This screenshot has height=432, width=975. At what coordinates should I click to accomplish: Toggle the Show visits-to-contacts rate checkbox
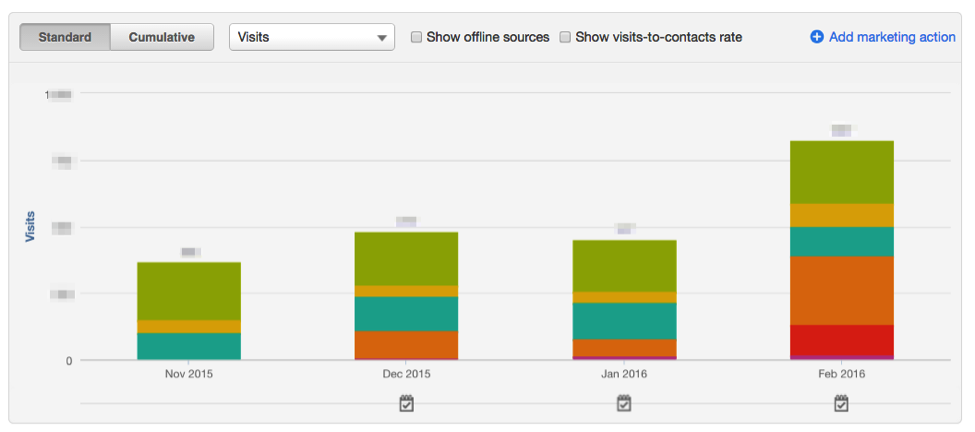(x=565, y=37)
